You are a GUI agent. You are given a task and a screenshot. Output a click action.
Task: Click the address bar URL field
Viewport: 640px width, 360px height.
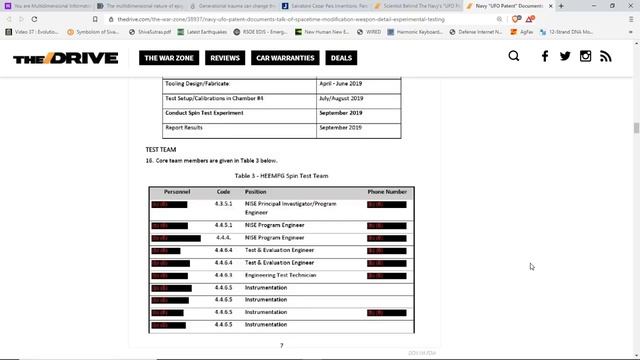[281, 19]
